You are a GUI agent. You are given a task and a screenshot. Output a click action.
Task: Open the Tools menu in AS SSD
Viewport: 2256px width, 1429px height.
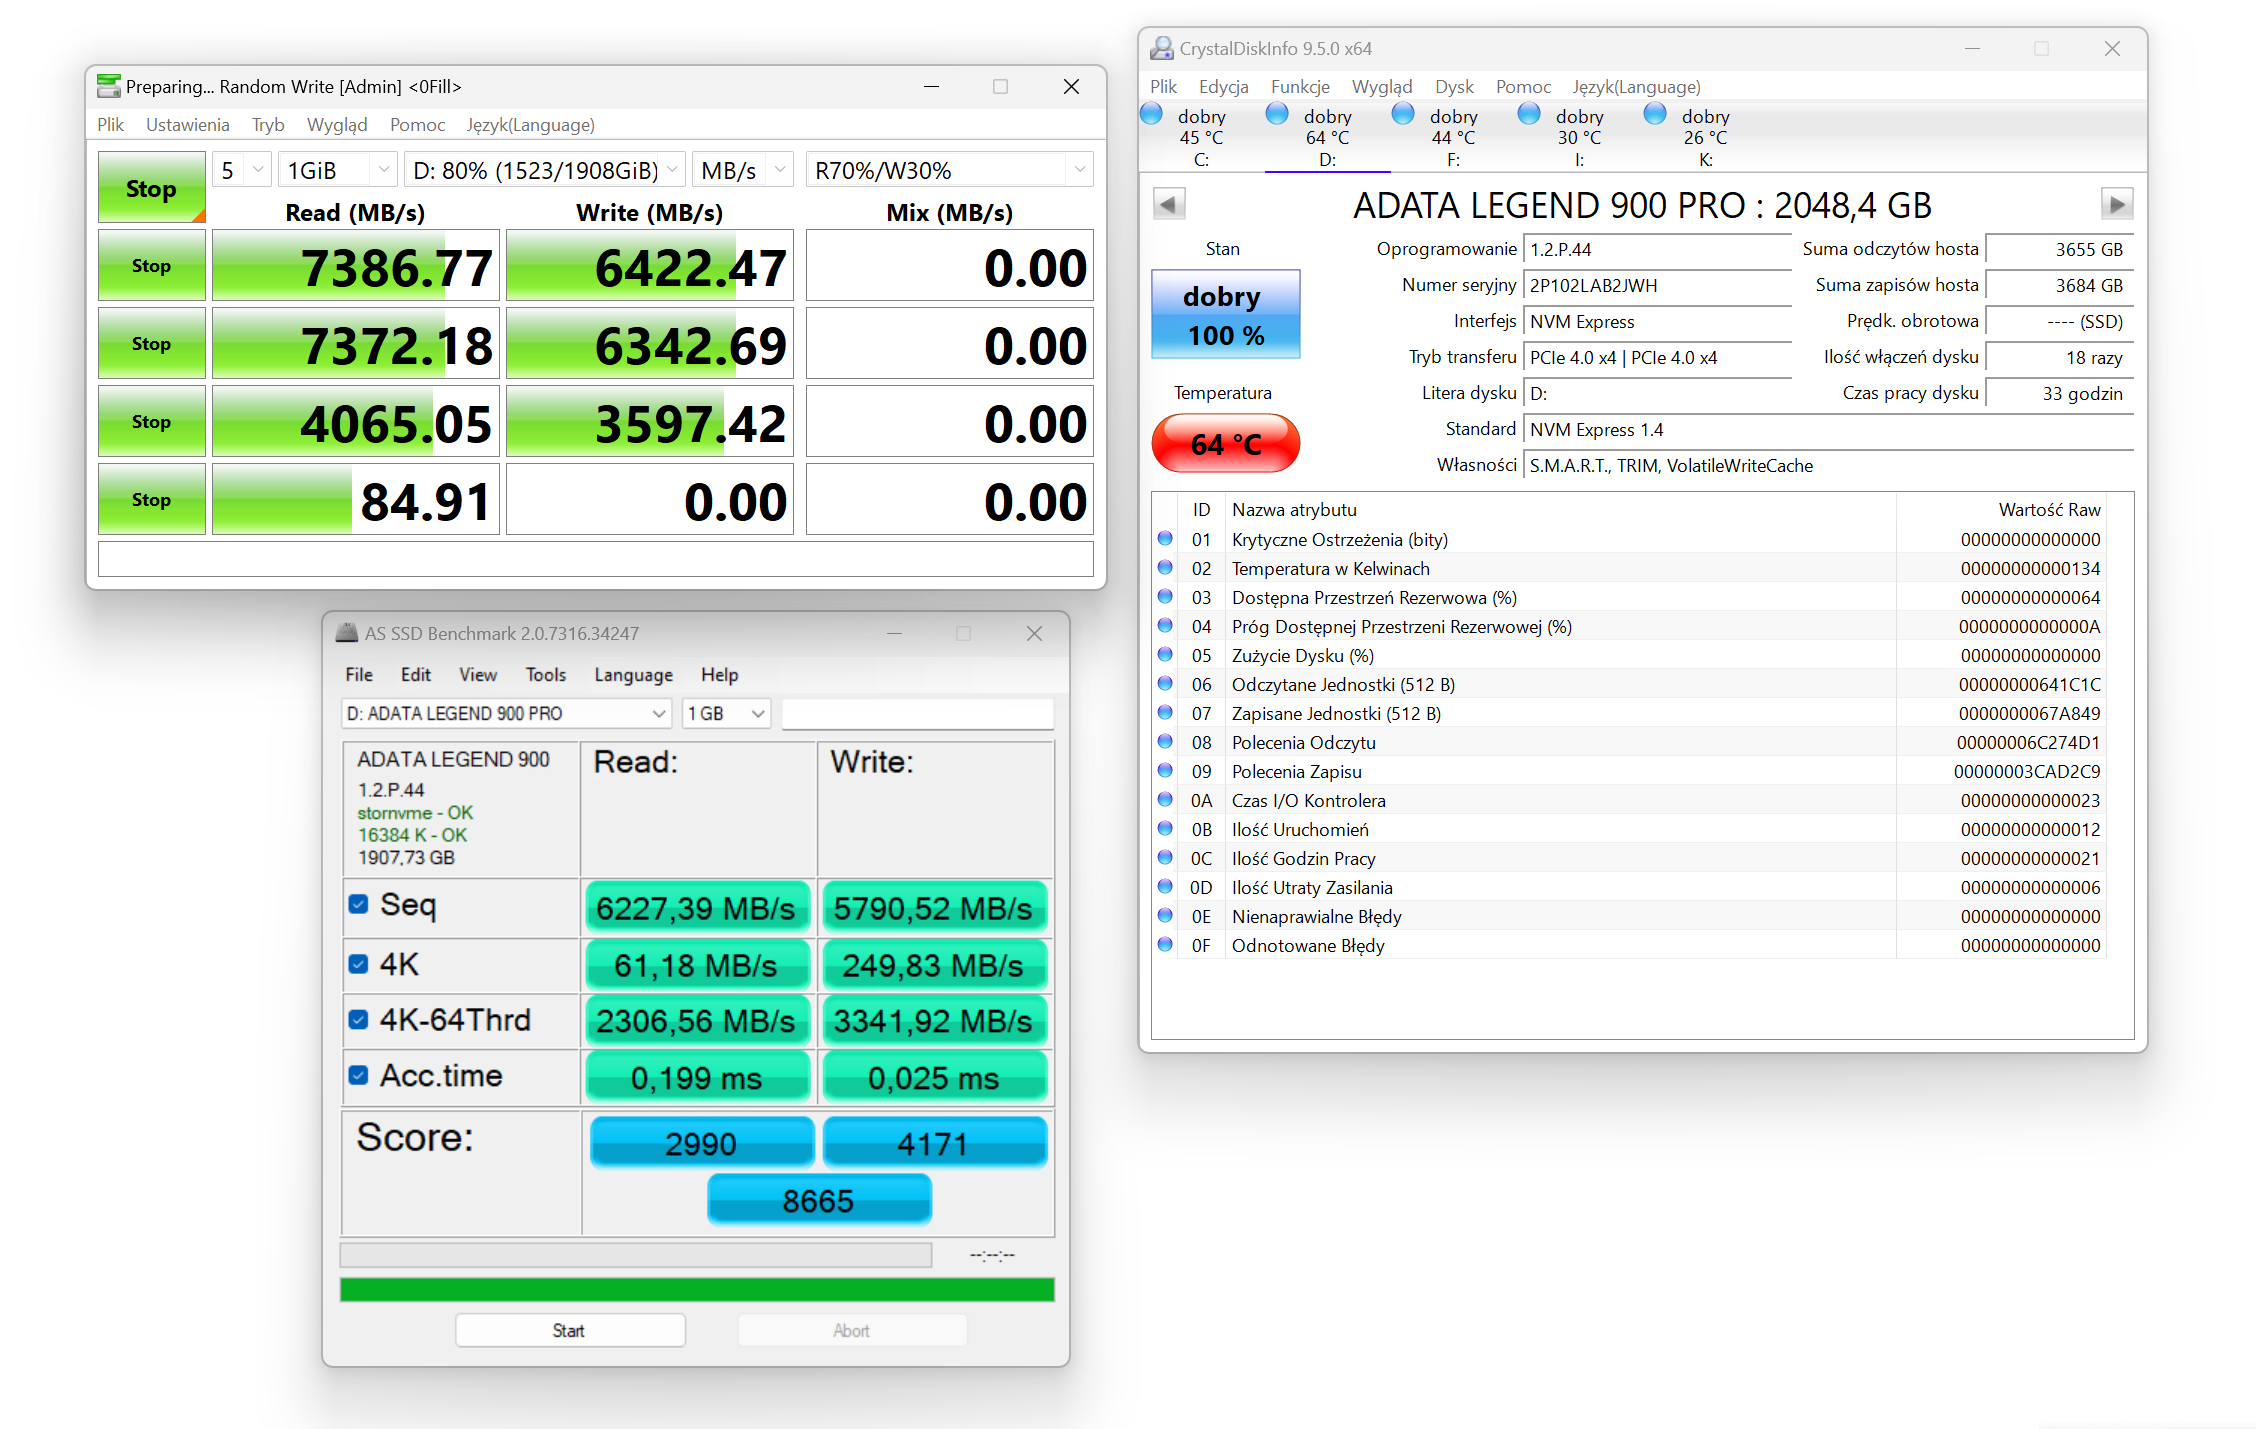[x=545, y=675]
